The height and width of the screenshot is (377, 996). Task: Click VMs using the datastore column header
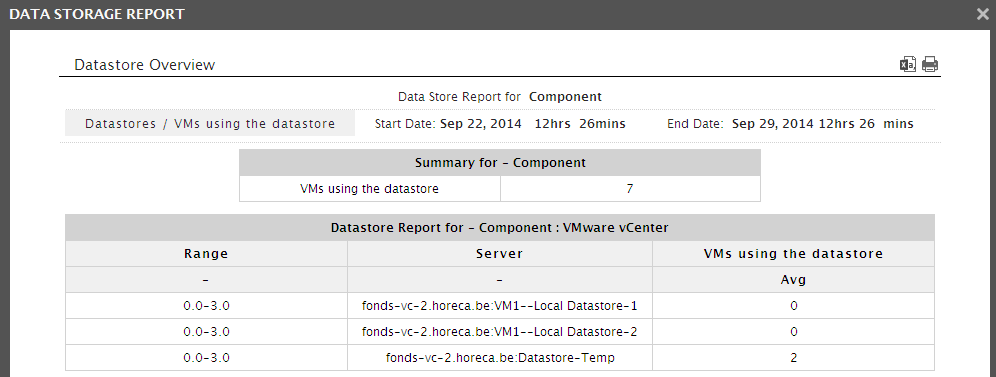793,254
